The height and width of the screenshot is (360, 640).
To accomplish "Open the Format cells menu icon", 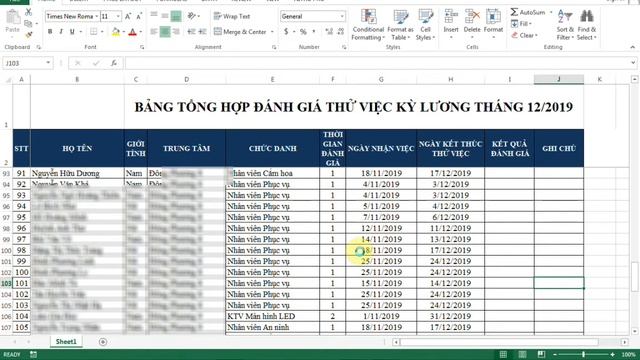I will 493,17.
